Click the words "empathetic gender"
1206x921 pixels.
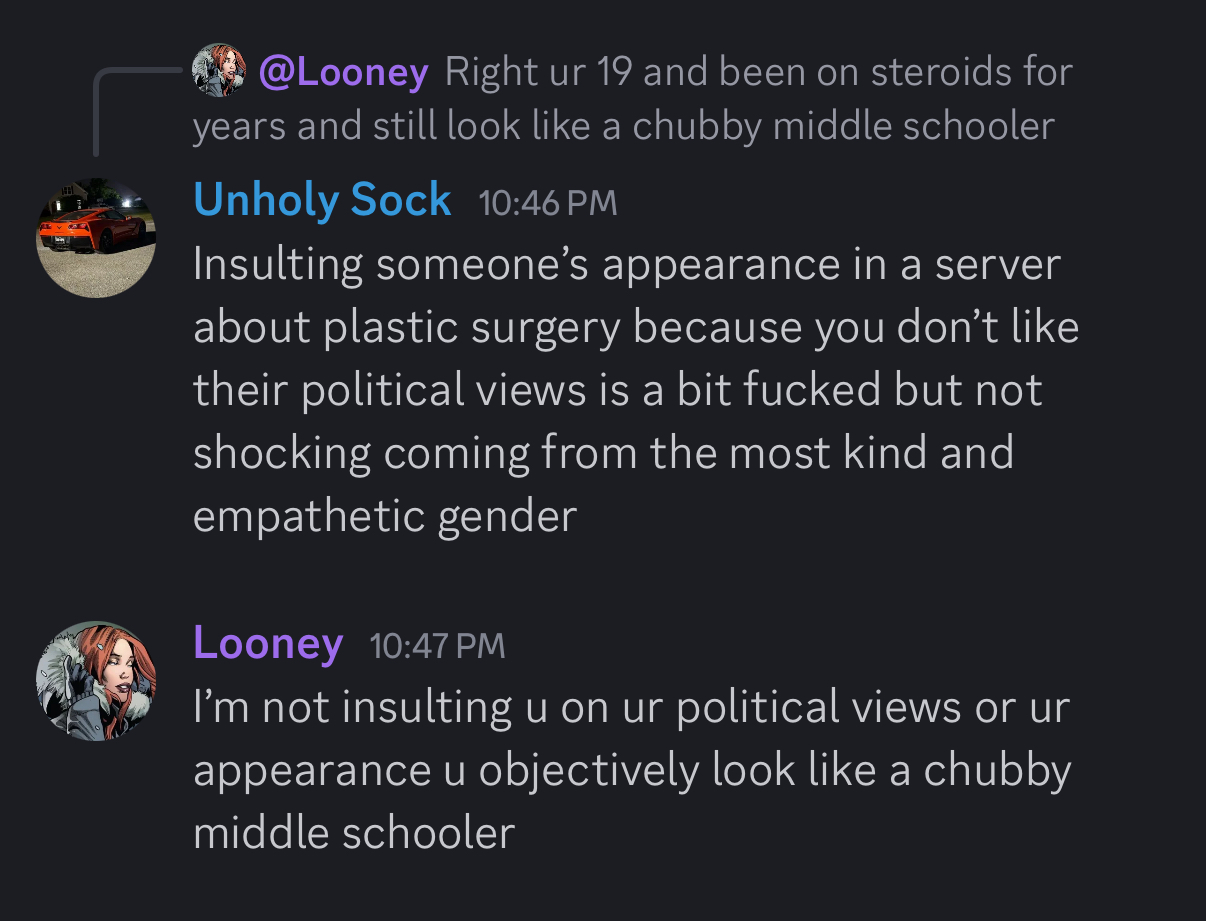385,516
